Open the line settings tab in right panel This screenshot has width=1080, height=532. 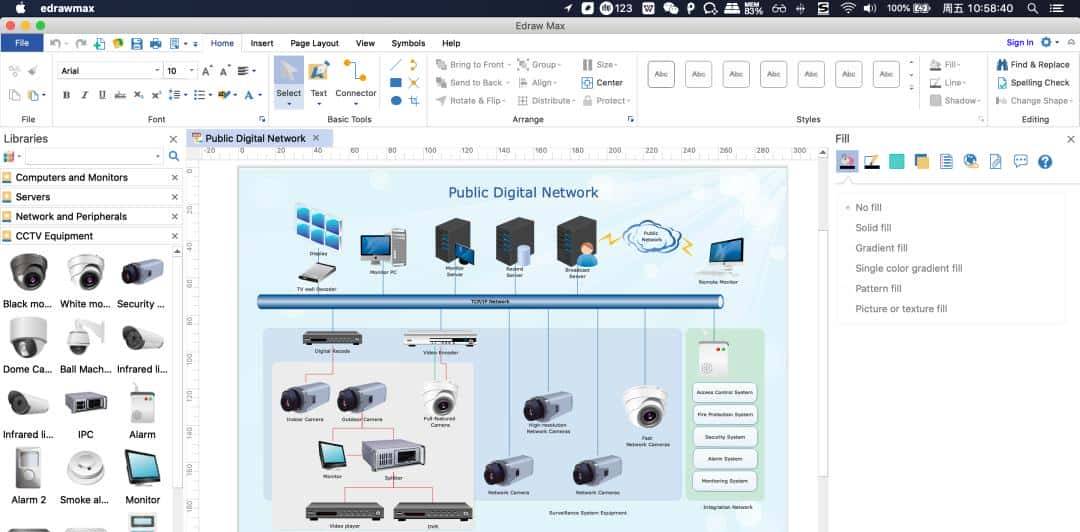coord(872,162)
